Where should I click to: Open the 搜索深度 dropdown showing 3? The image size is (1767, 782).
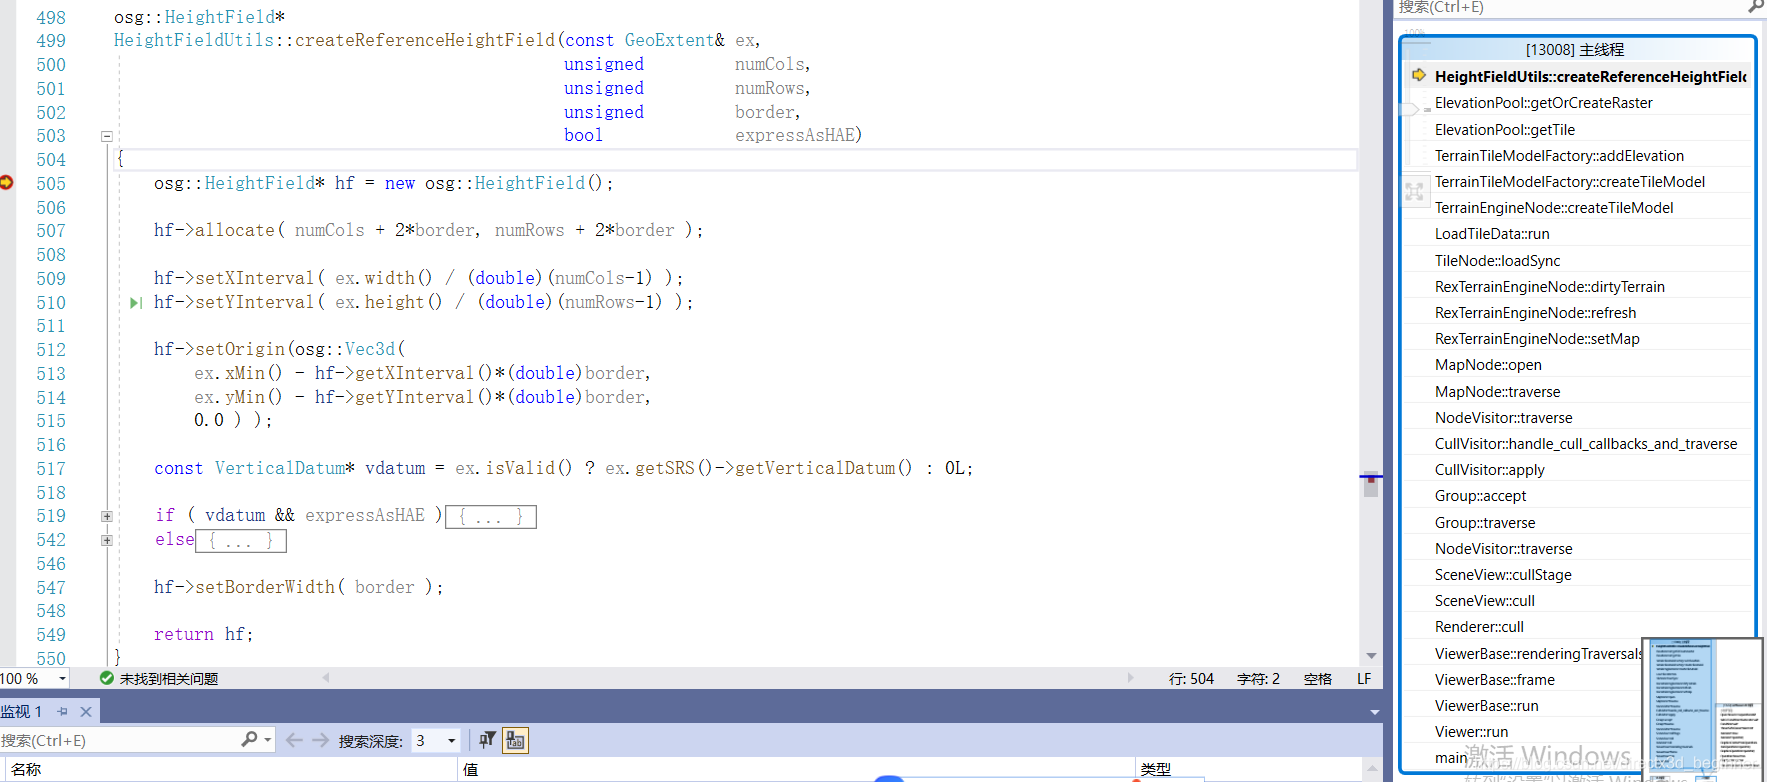pos(436,741)
